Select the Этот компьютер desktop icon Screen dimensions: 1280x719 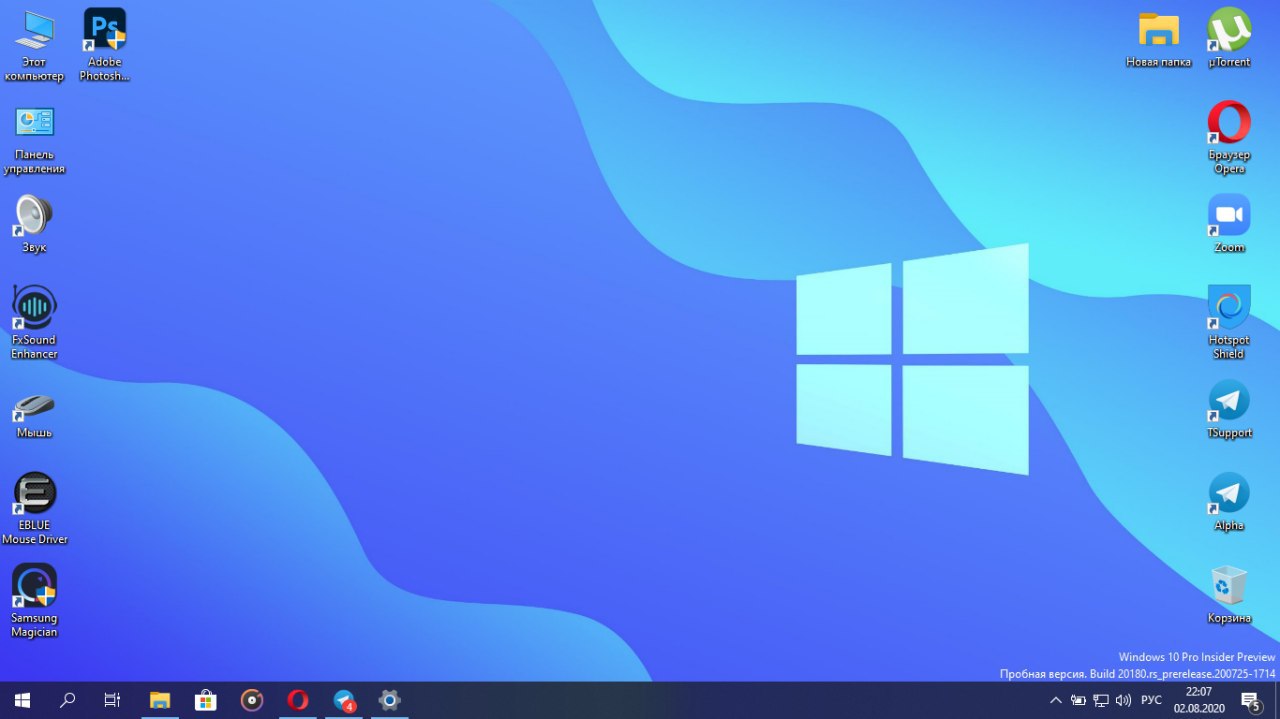pos(34,45)
